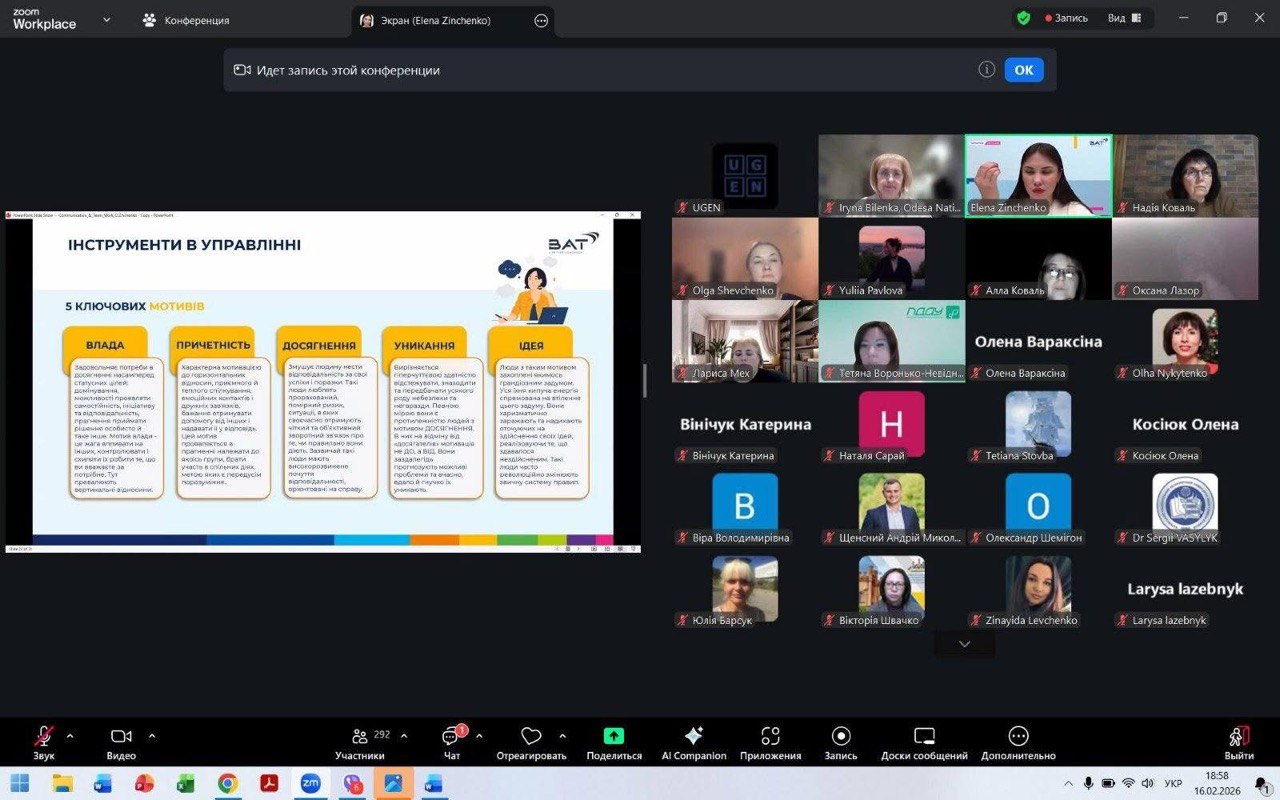Open the Приложения apps panel
1280x800 pixels.
(770, 741)
